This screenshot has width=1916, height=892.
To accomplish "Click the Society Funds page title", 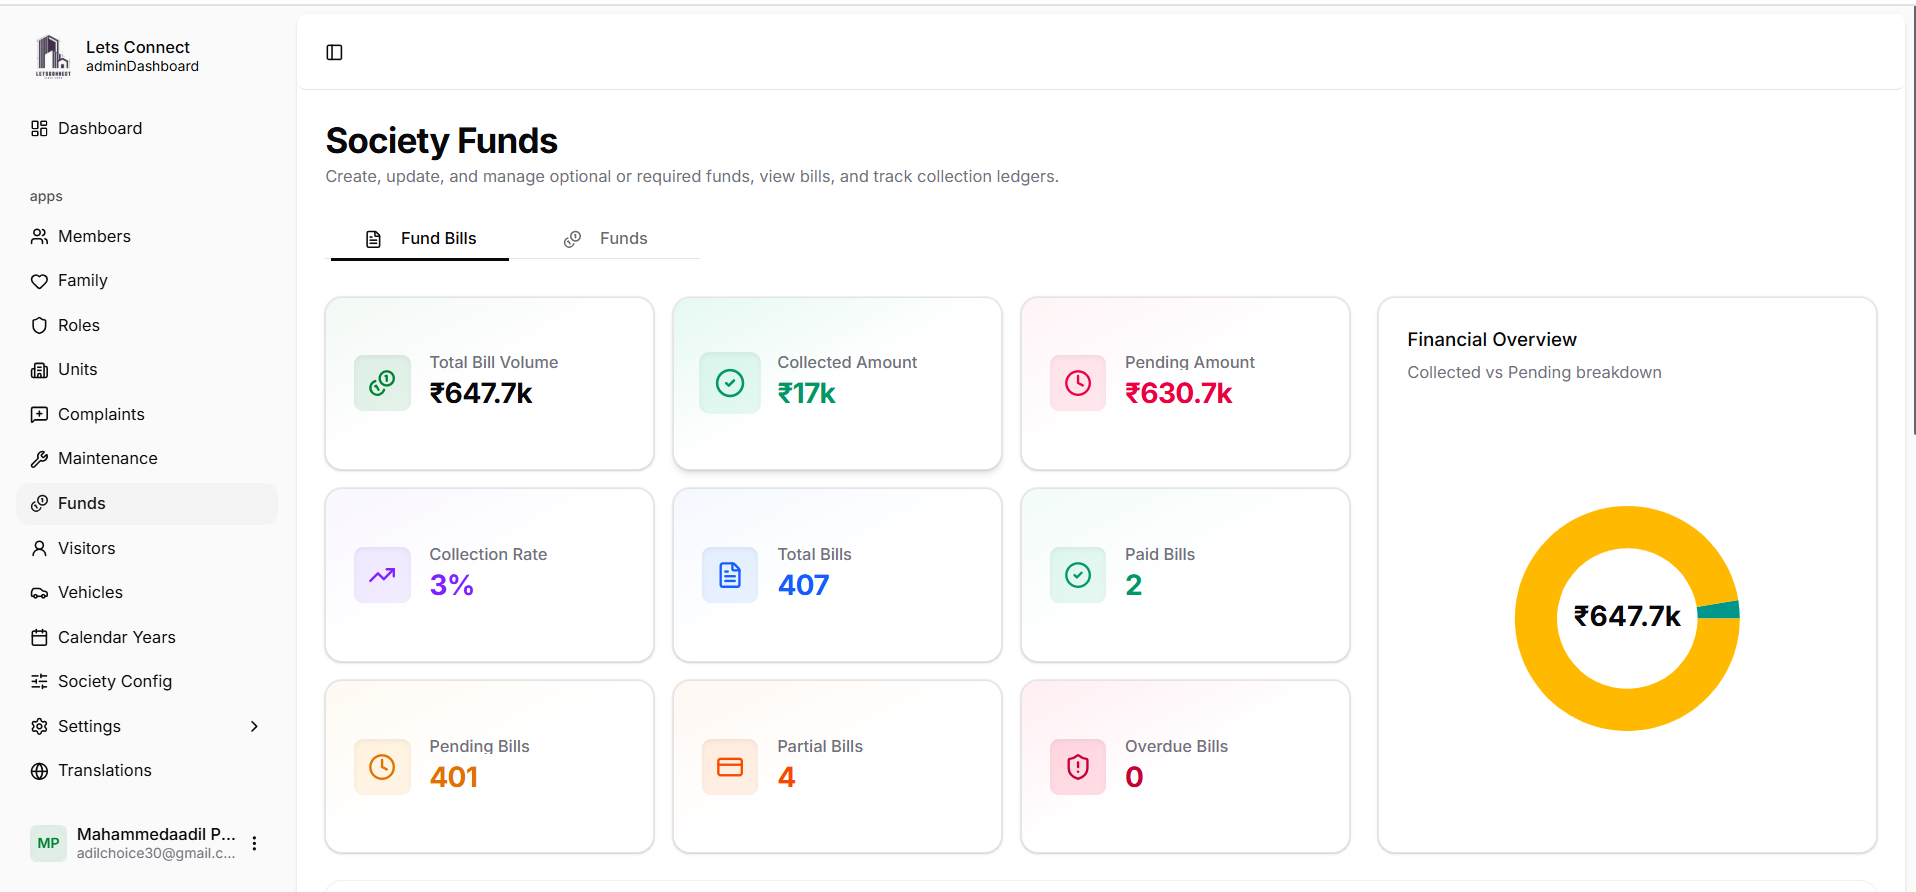I will pos(441,141).
